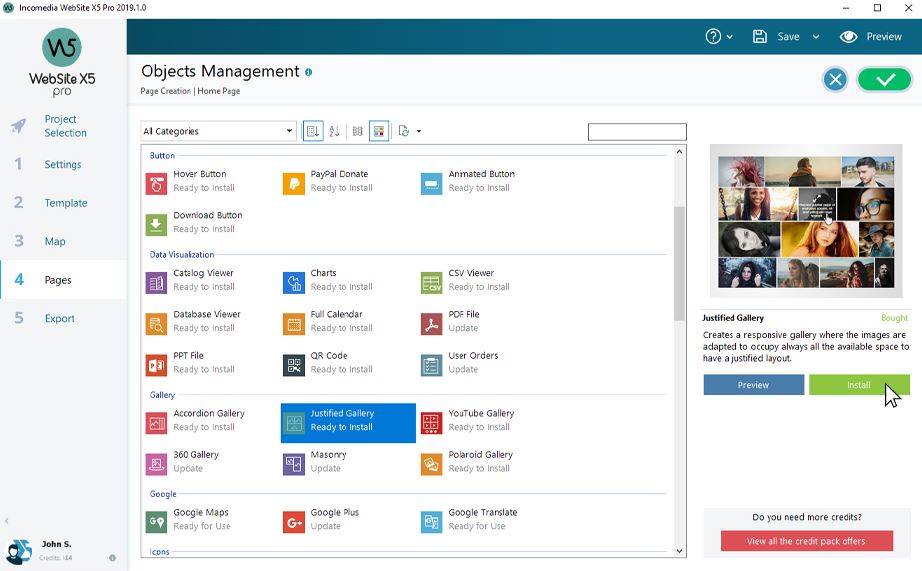Click the refresh objects list icon

point(403,131)
